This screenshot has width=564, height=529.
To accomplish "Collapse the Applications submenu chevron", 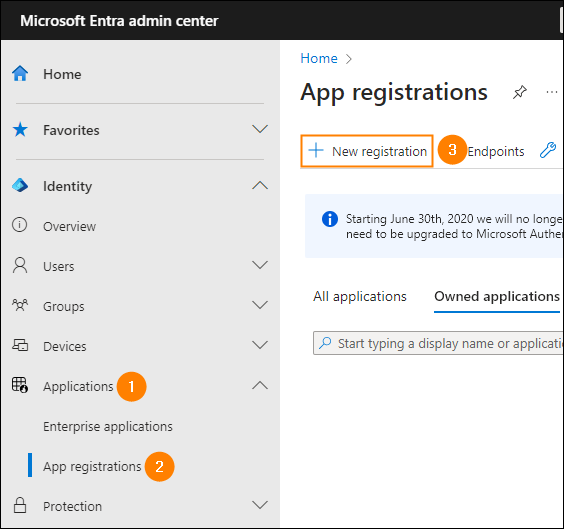I will [x=260, y=385].
